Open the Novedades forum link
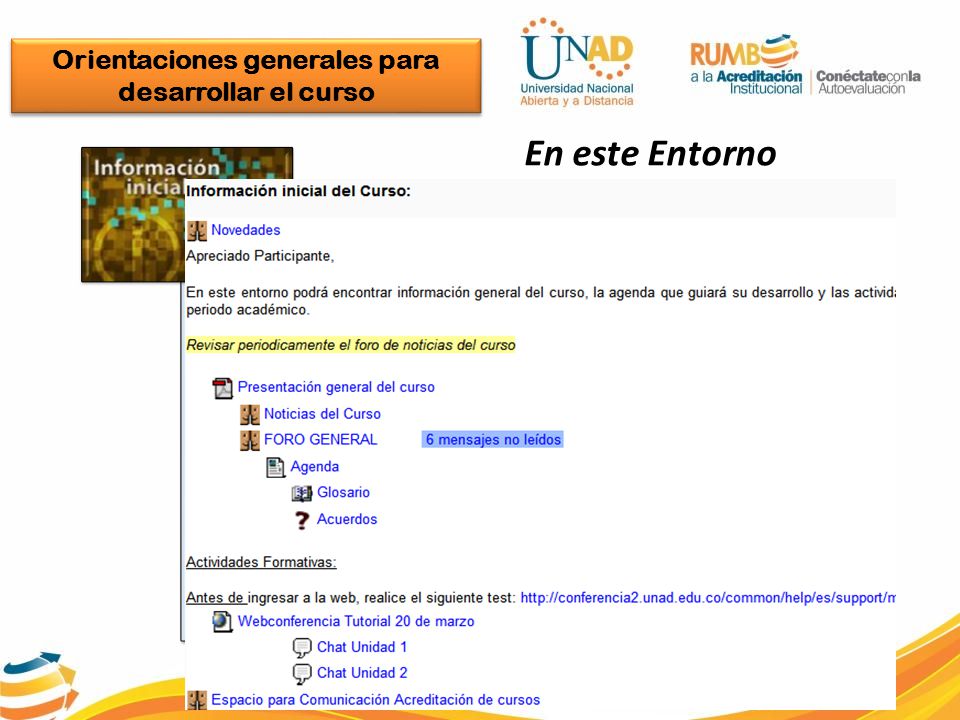 pos(246,230)
